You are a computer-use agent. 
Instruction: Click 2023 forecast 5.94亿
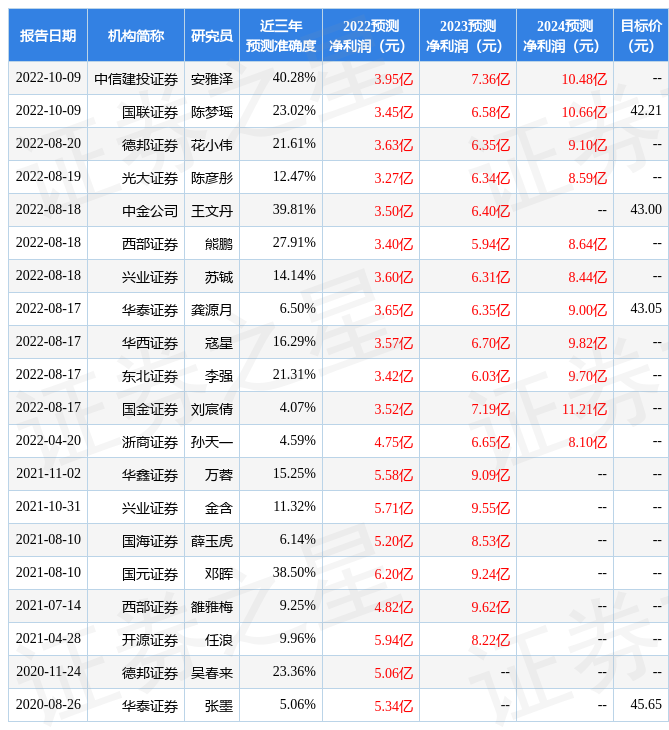[491, 244]
